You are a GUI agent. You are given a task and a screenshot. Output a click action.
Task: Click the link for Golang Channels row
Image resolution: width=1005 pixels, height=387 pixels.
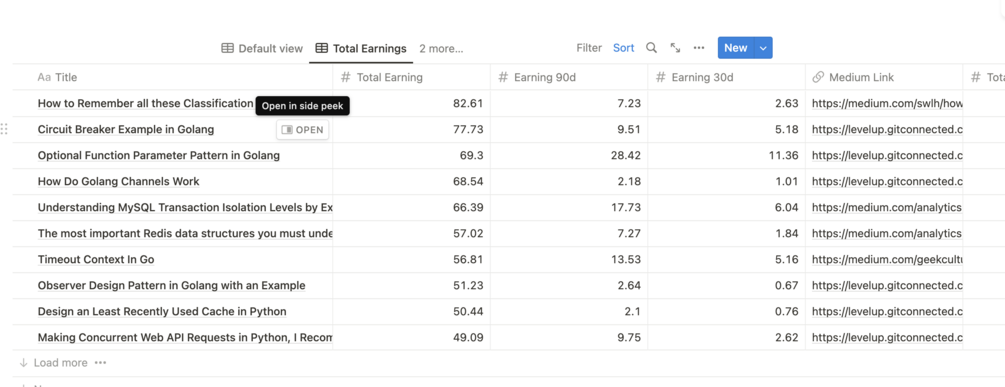887,181
